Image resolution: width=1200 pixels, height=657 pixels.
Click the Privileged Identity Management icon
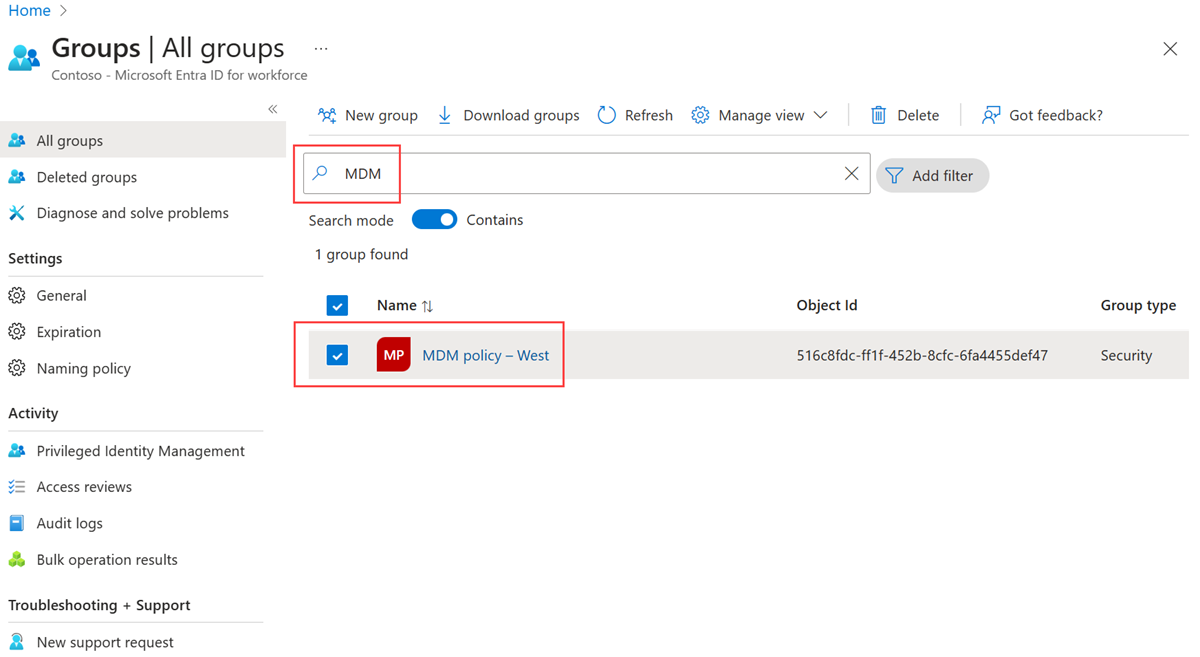[x=17, y=451]
